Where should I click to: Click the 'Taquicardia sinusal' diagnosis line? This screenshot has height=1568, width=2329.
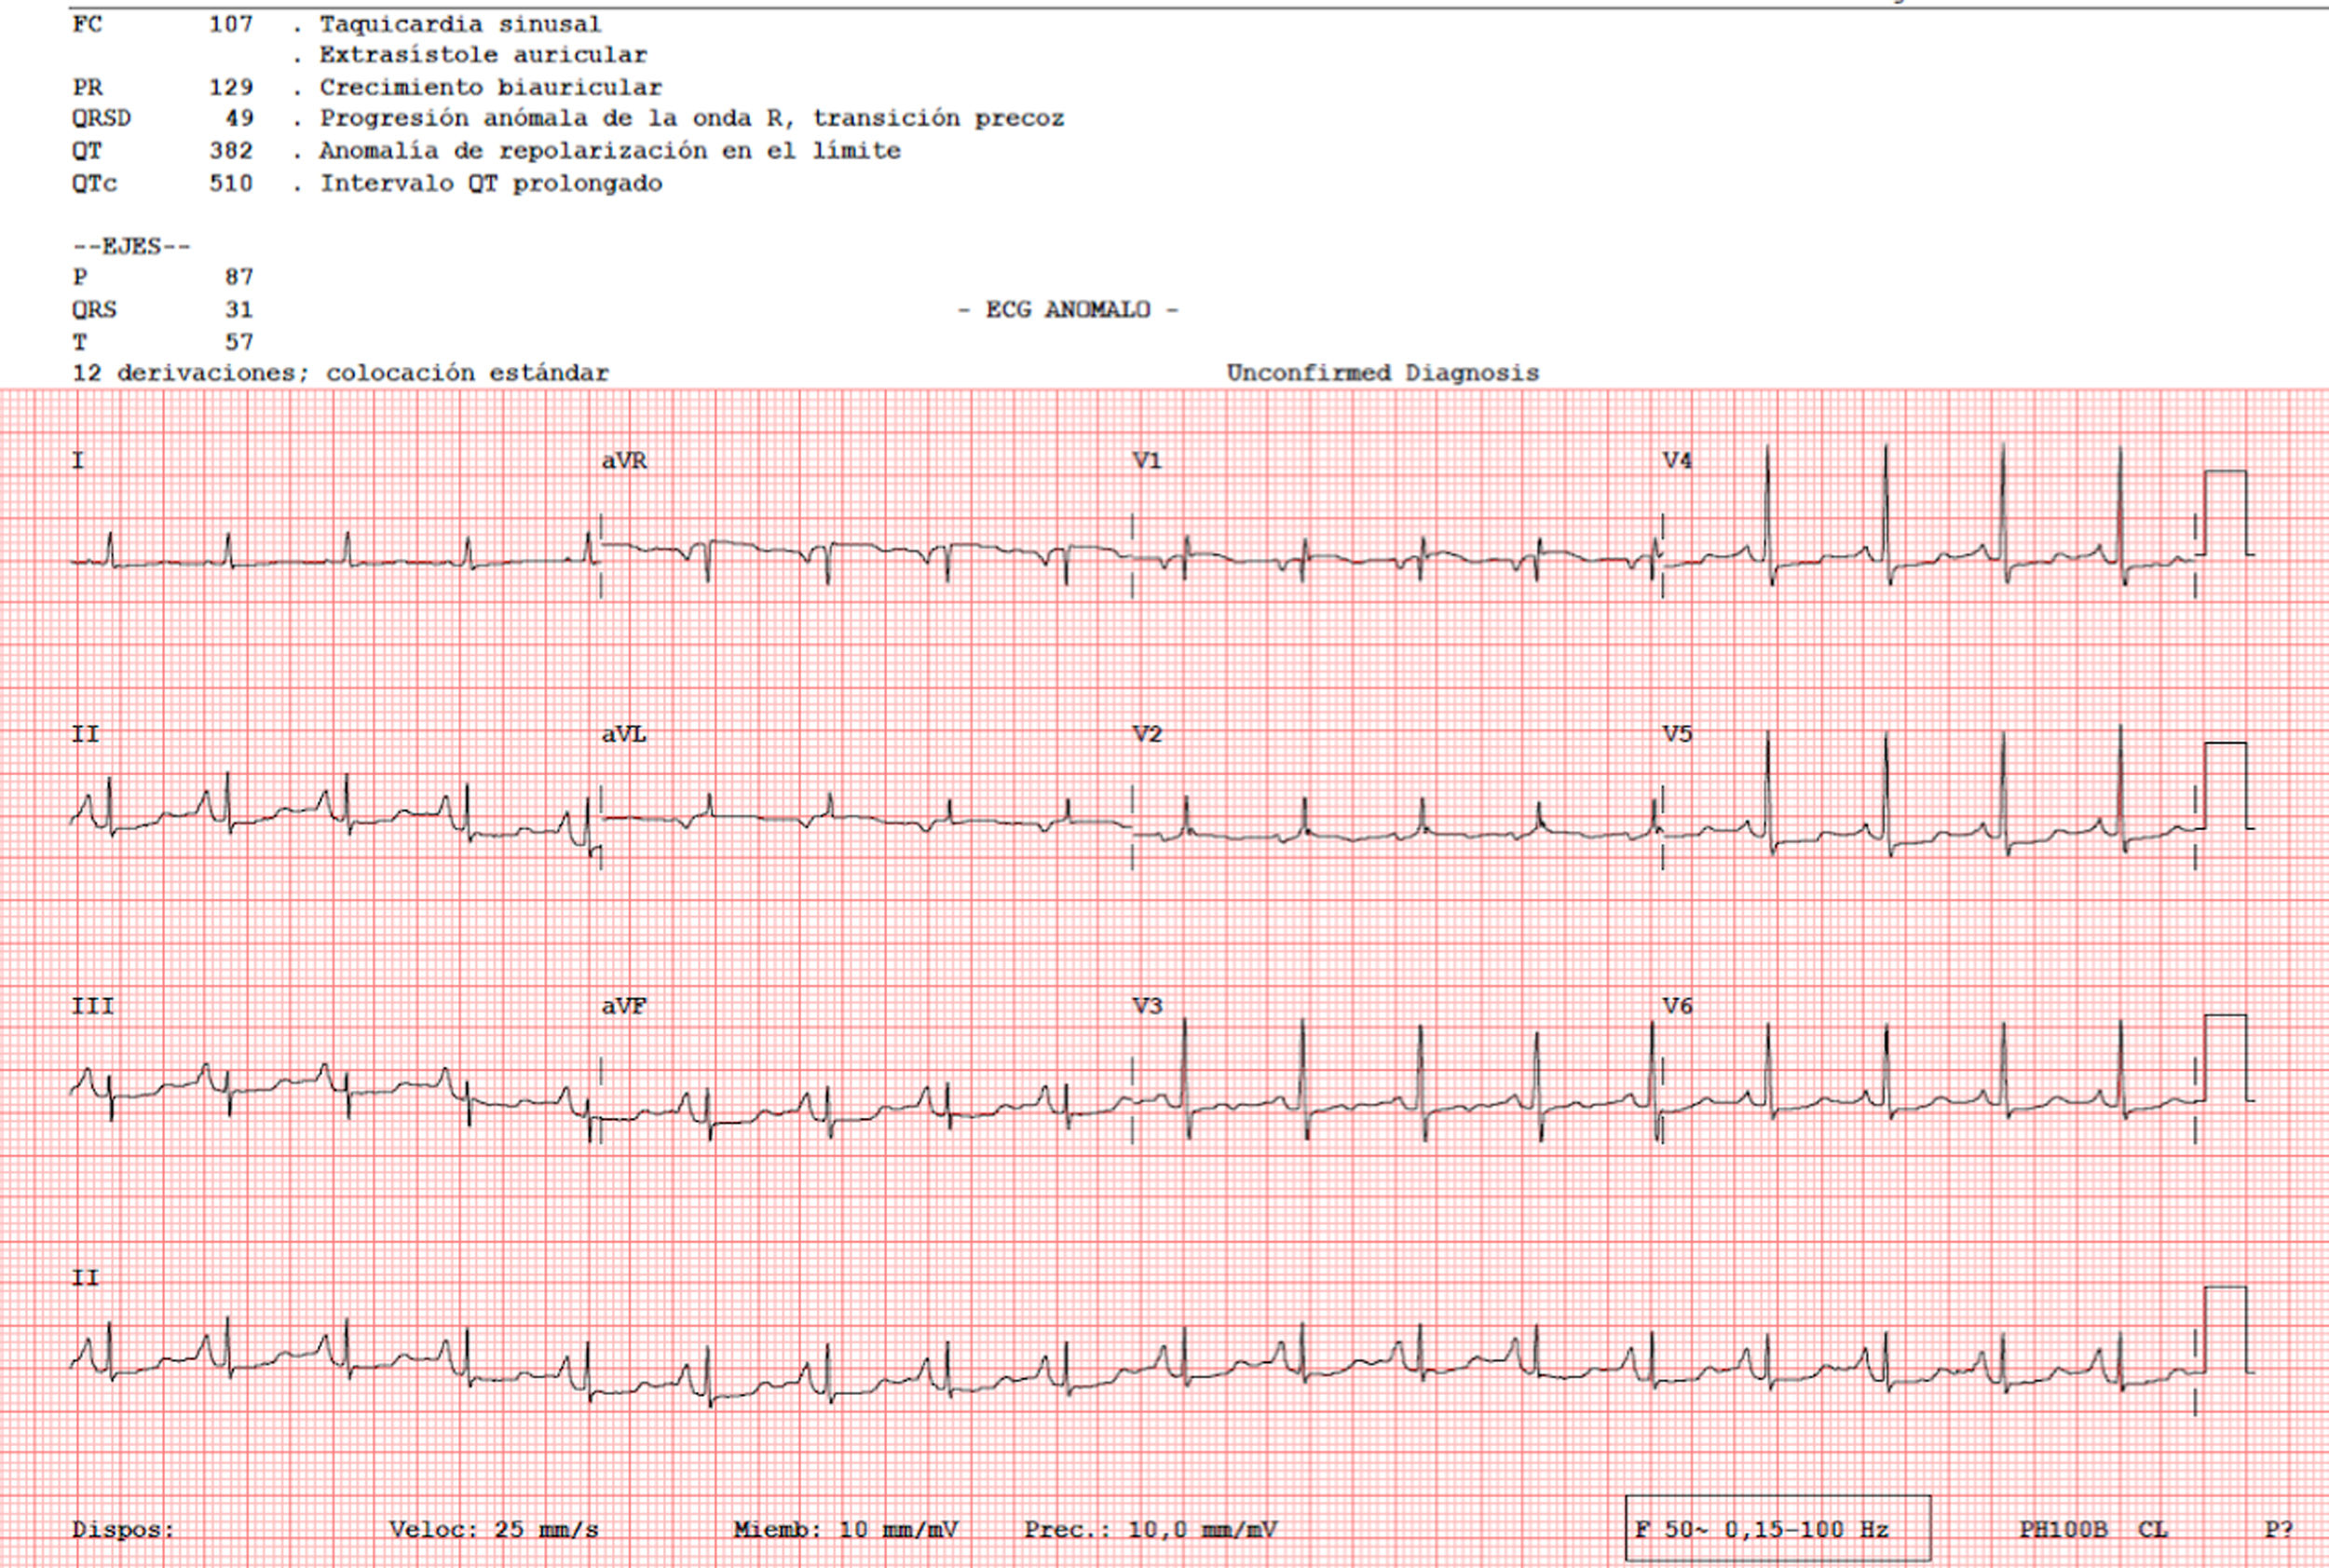click(x=460, y=24)
